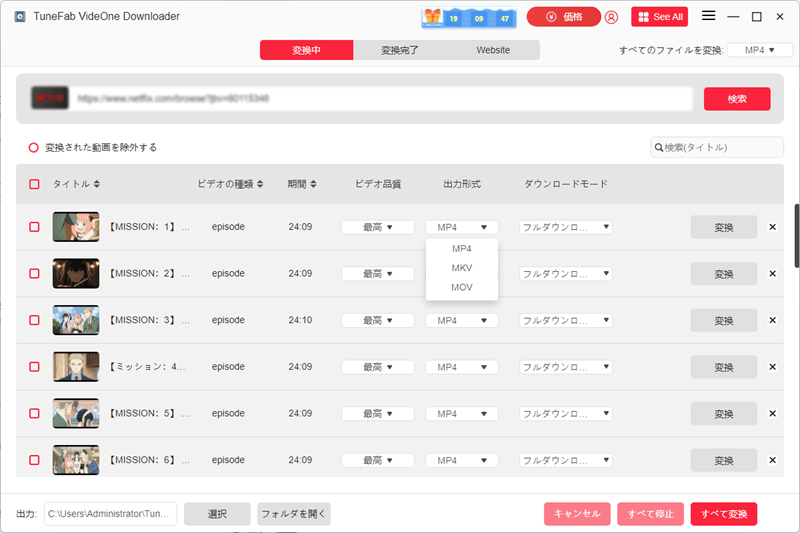
Task: Toggle the select-all checkbox in header
Action: 34,184
